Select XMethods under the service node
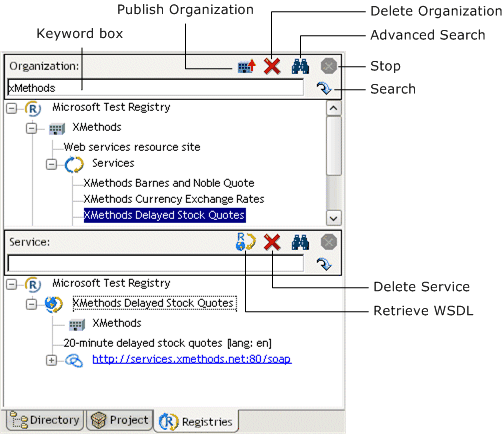Image resolution: width=503 pixels, height=434 pixels. pyautogui.click(x=117, y=323)
